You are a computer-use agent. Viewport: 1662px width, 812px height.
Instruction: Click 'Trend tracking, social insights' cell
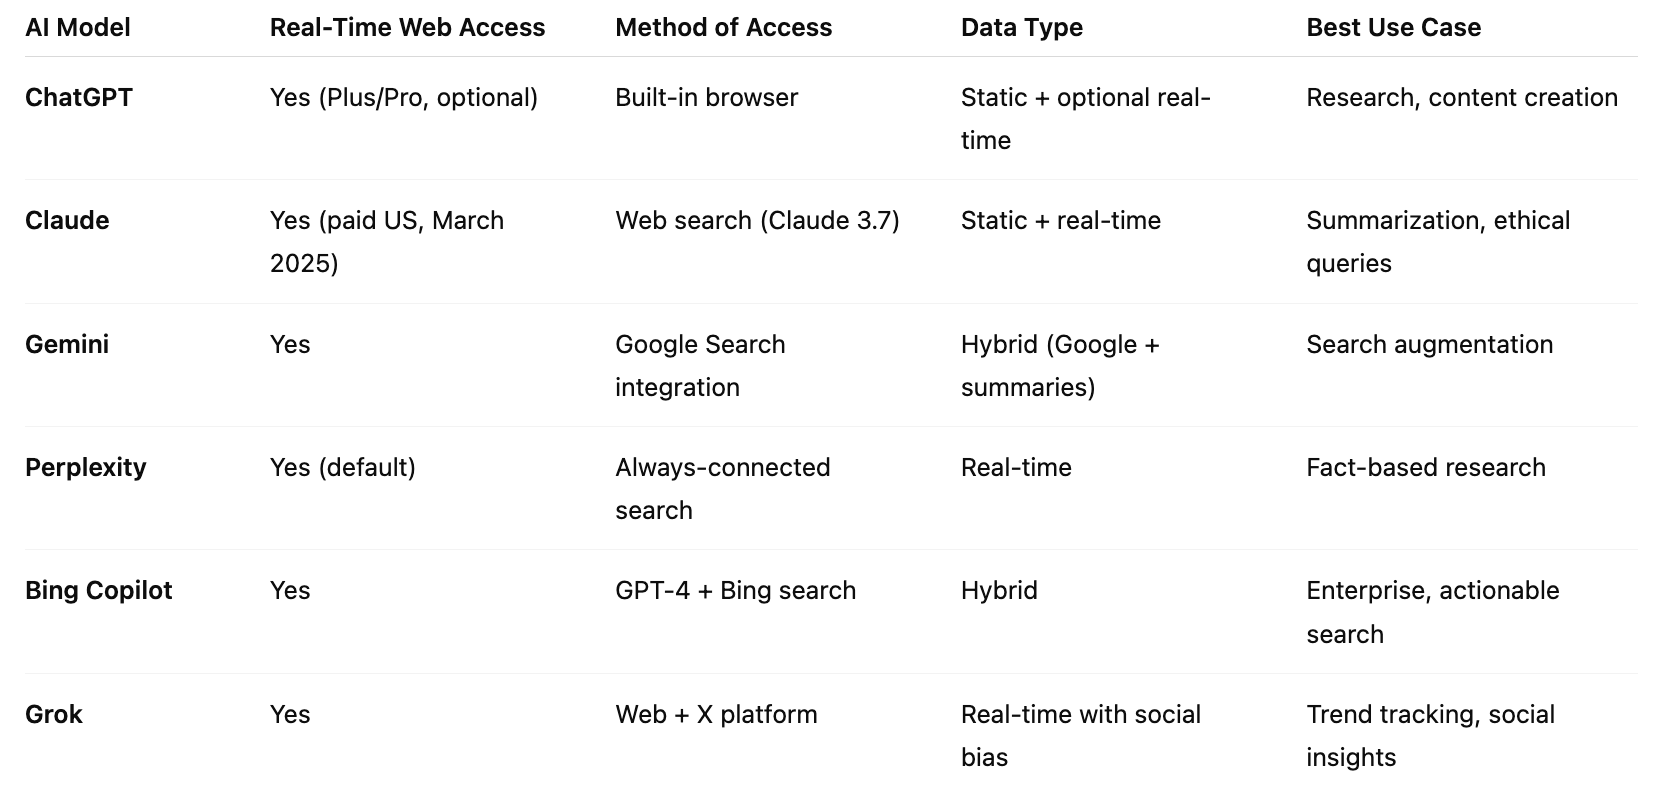pyautogui.click(x=1430, y=735)
